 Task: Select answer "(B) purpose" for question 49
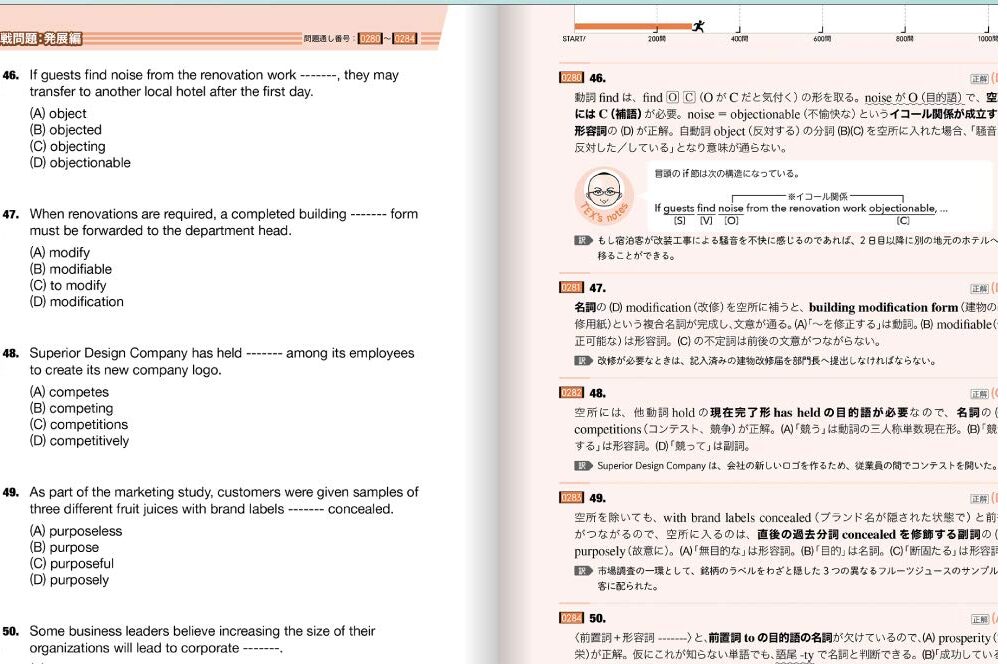coord(64,548)
